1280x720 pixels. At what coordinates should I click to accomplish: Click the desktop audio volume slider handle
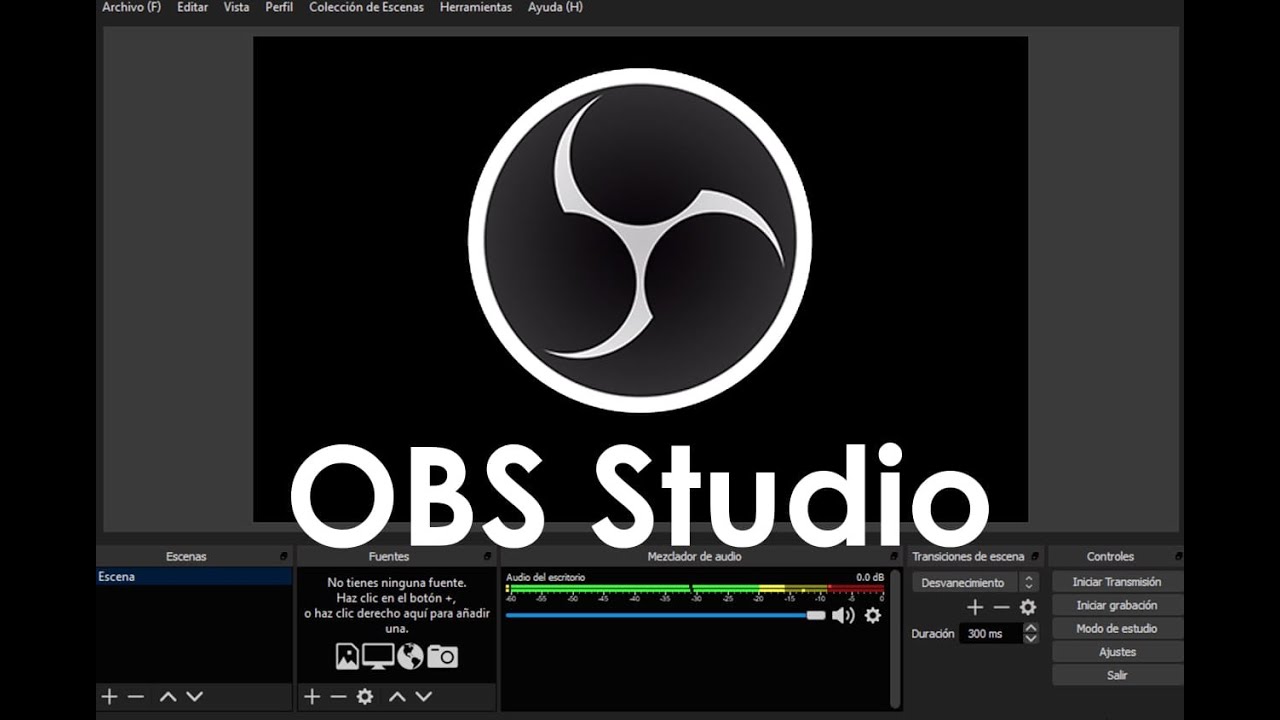tap(816, 615)
